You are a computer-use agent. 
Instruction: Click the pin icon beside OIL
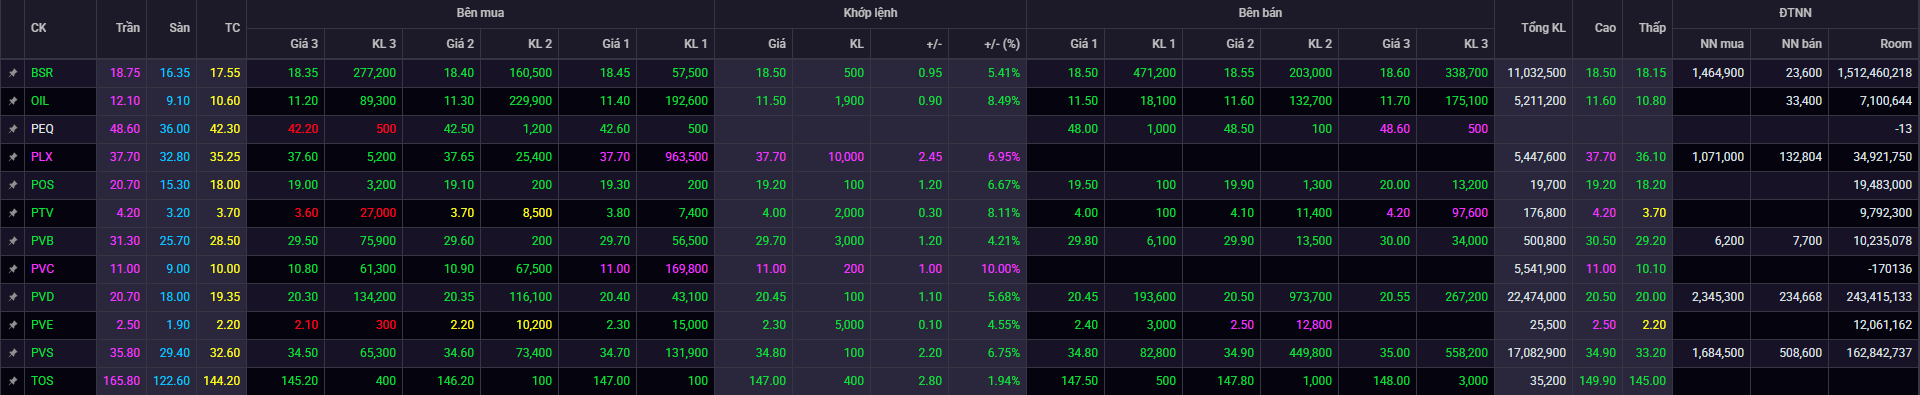pyautogui.click(x=13, y=101)
